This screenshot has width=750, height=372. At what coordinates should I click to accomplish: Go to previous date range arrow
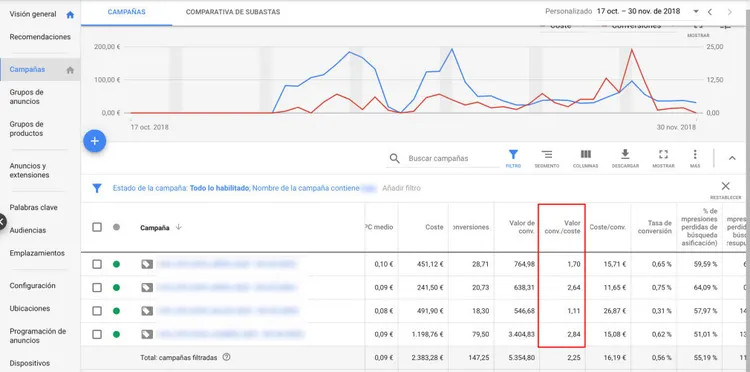click(x=710, y=11)
